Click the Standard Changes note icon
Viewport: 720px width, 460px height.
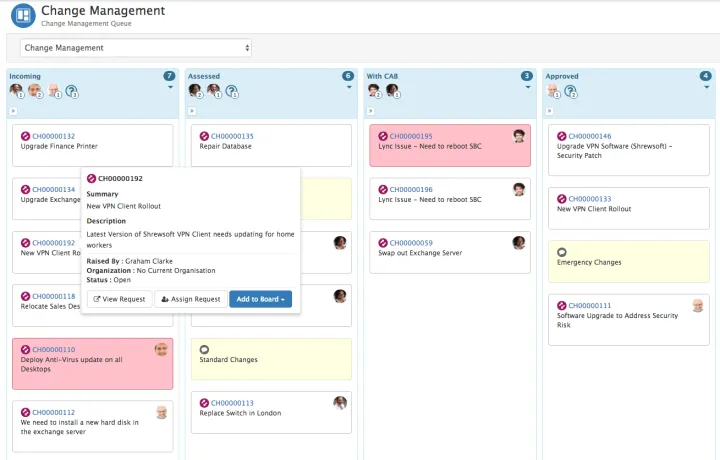(205, 349)
